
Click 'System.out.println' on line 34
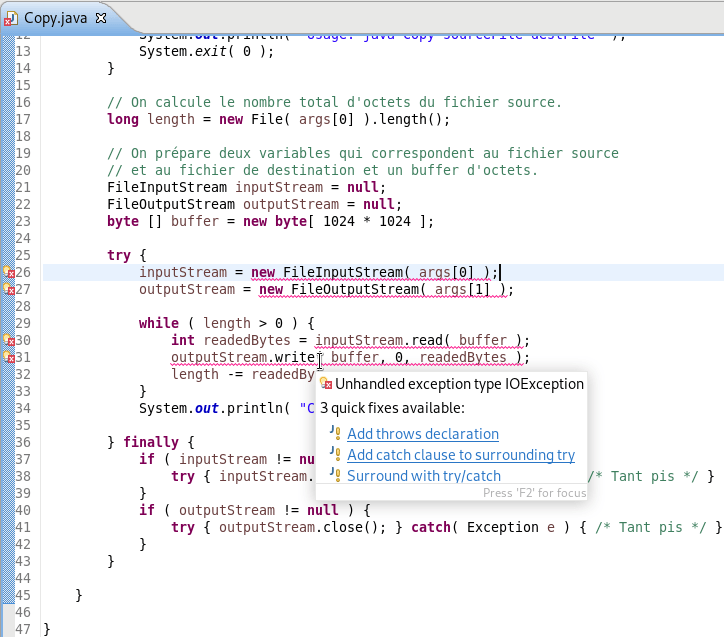tap(210, 409)
